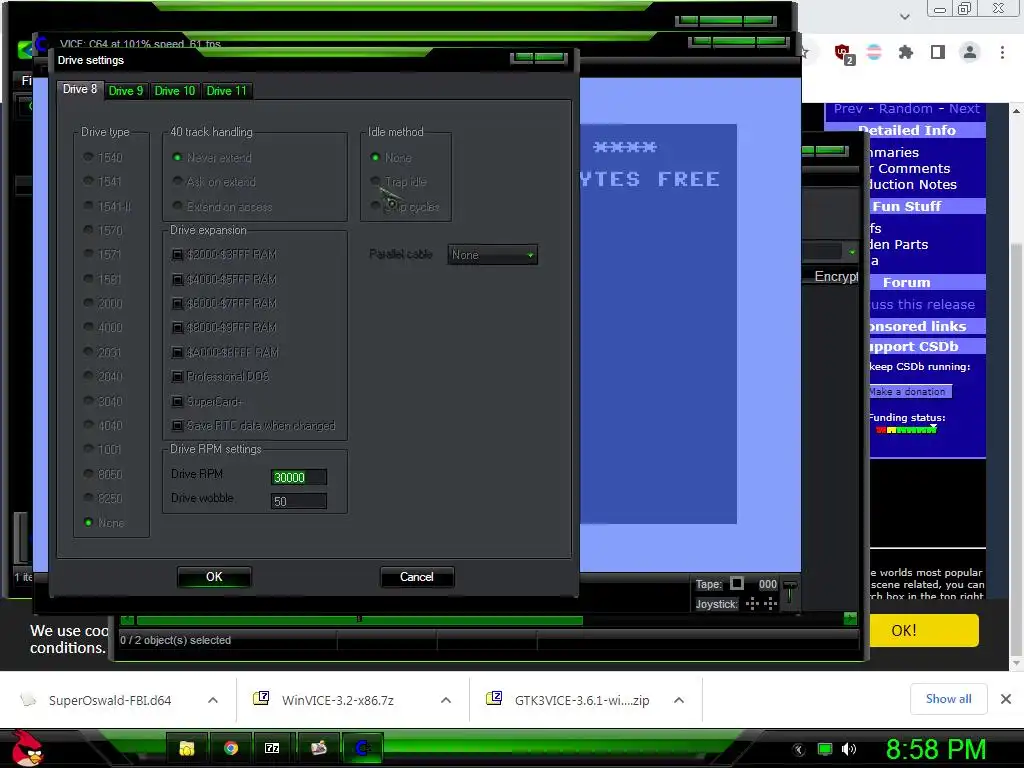Enable $6000-$7FFF RAM expansion
This screenshot has height=768, width=1024.
click(x=224, y=304)
